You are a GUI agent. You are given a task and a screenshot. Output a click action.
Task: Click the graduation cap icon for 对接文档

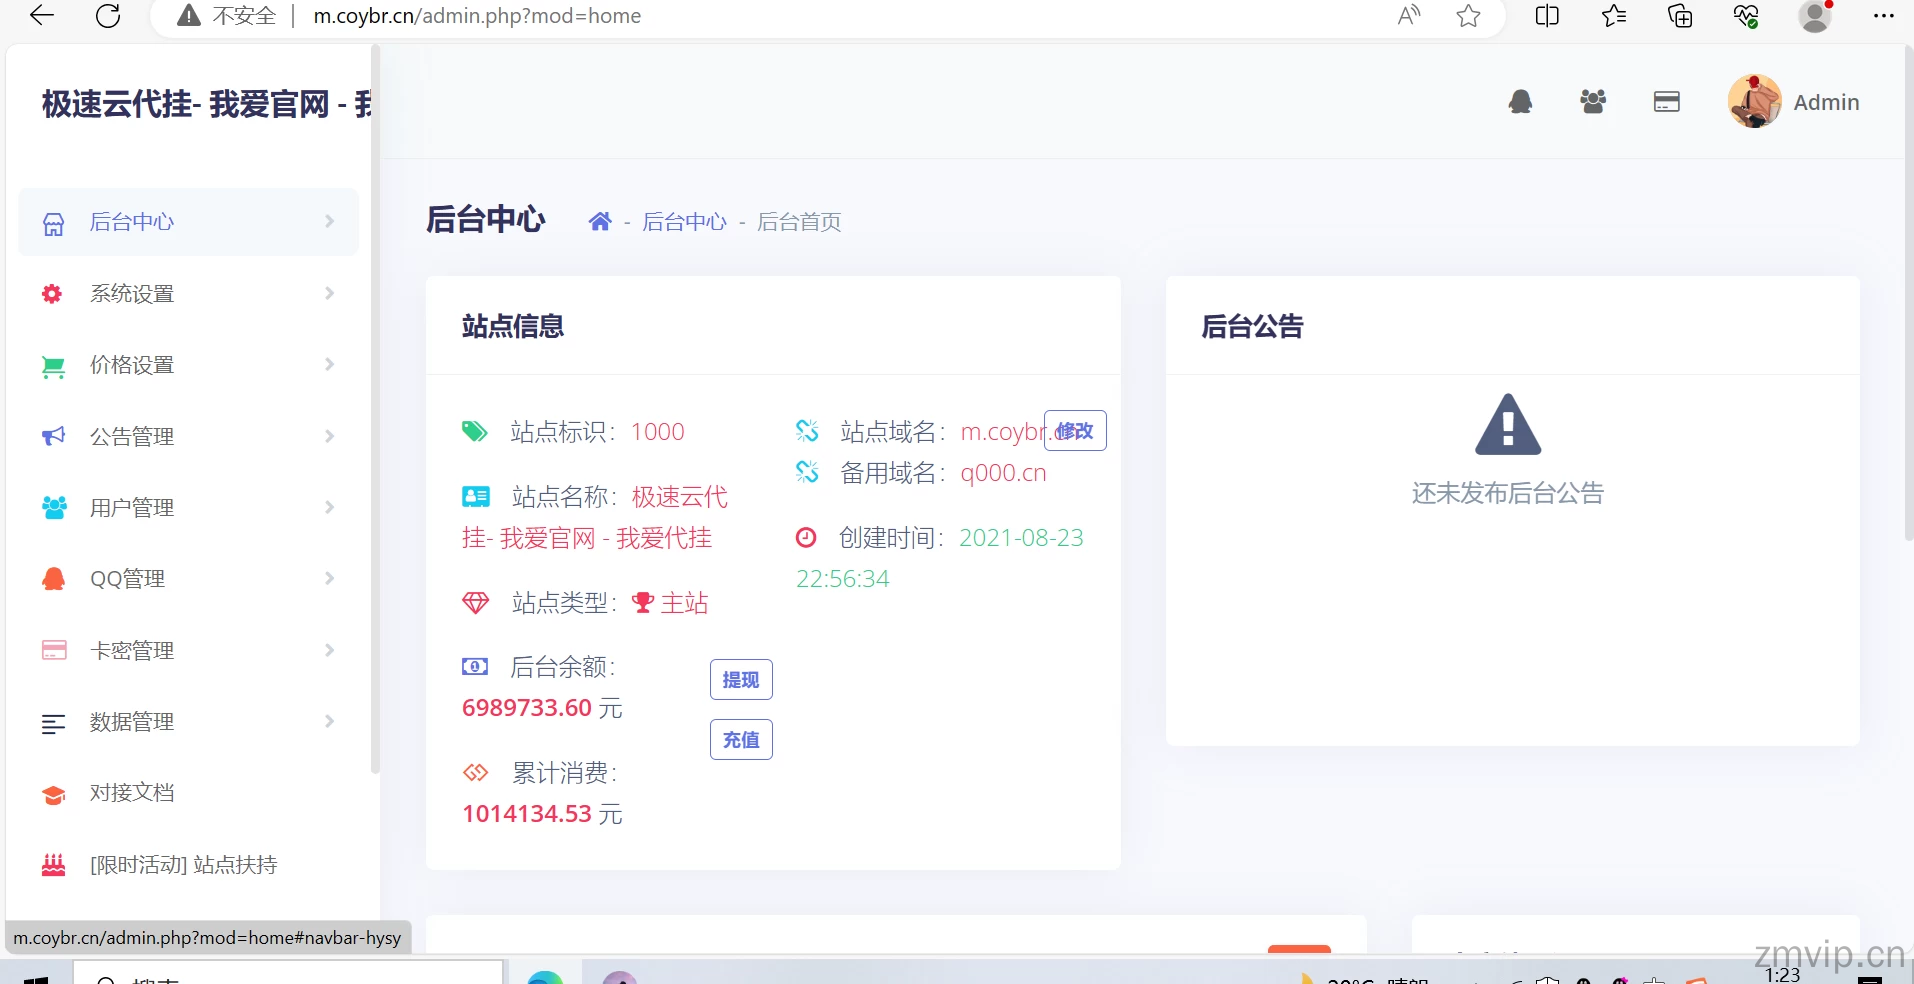coord(54,795)
